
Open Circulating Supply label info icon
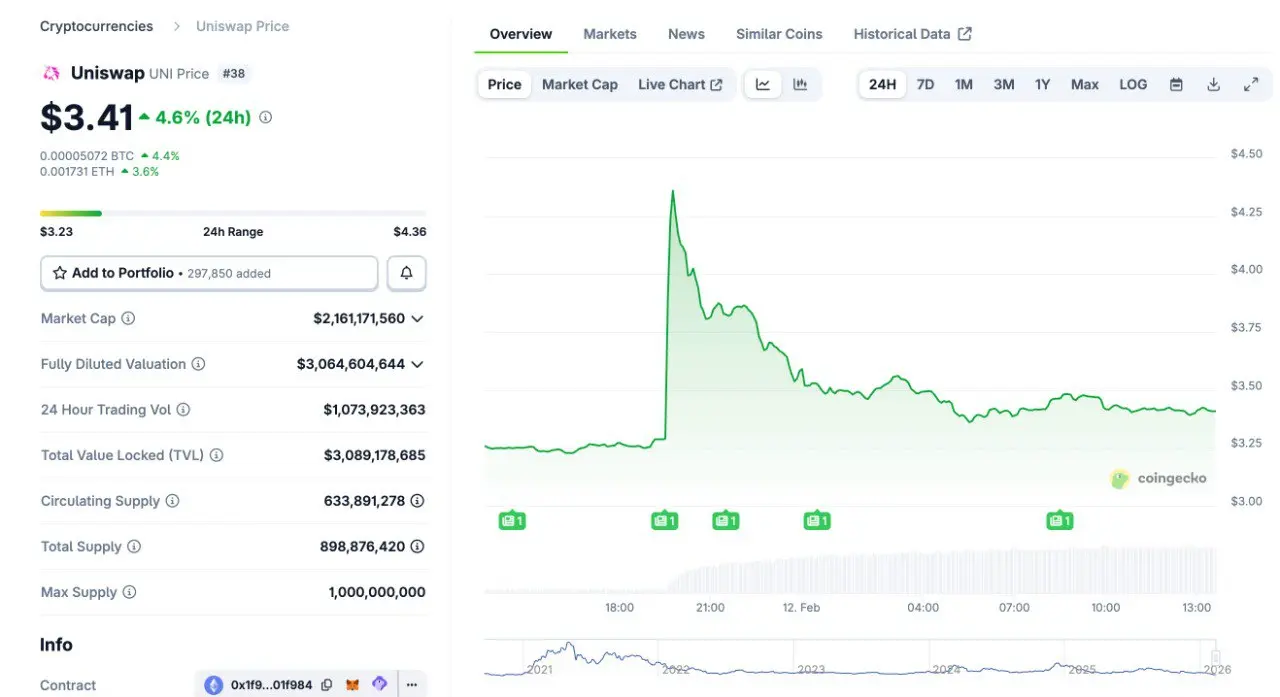click(x=172, y=500)
